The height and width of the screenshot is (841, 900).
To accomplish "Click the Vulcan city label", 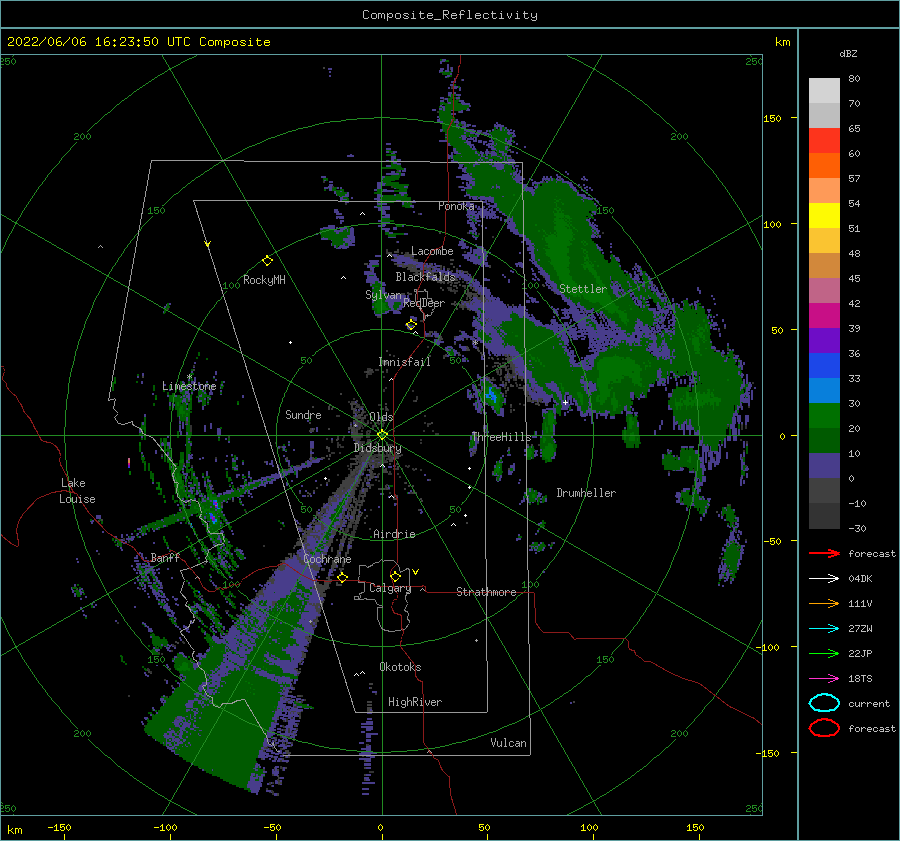I will (509, 743).
